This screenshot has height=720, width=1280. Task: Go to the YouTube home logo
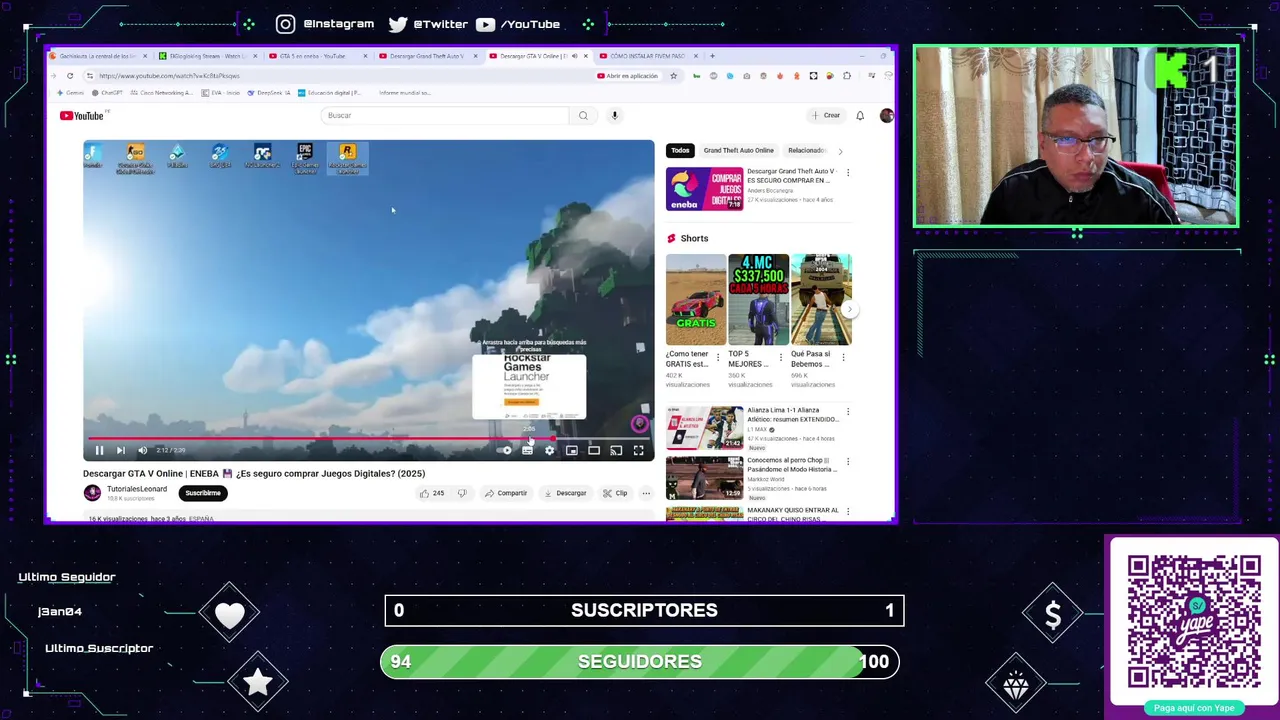81,116
